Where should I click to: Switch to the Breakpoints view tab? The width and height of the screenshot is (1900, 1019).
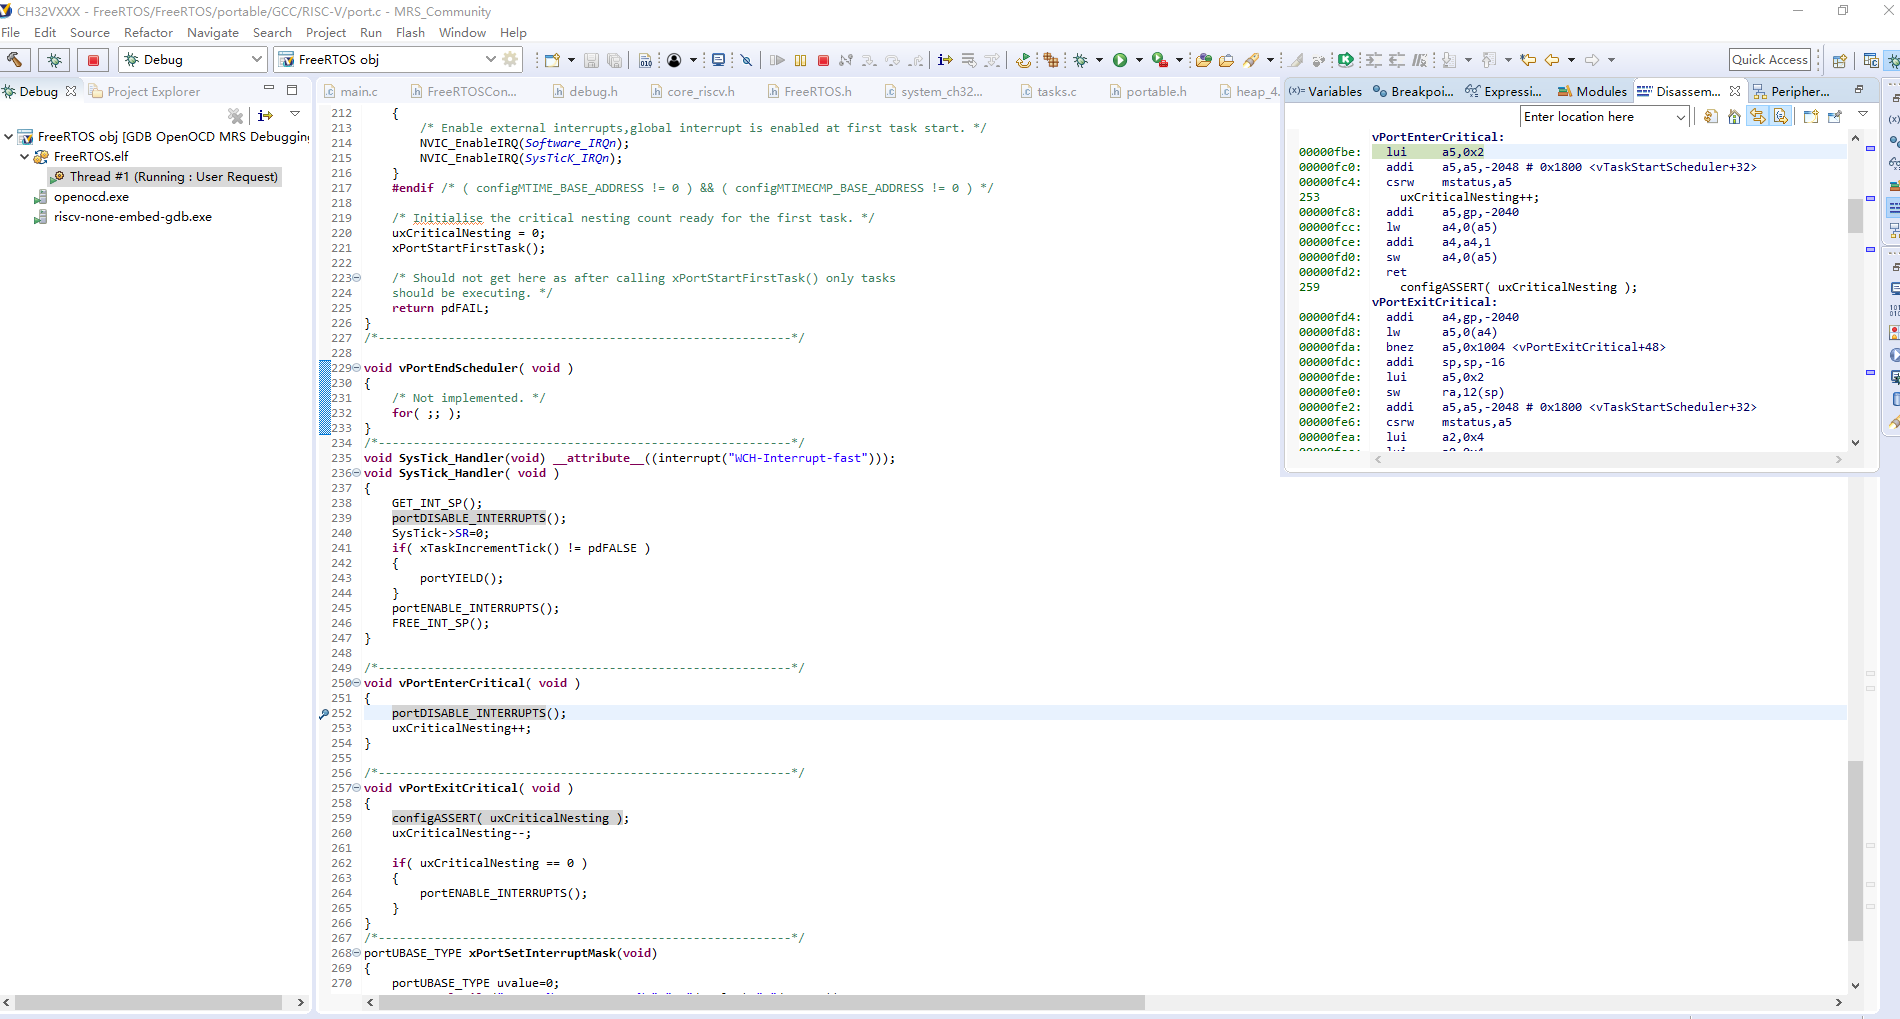tap(1412, 91)
